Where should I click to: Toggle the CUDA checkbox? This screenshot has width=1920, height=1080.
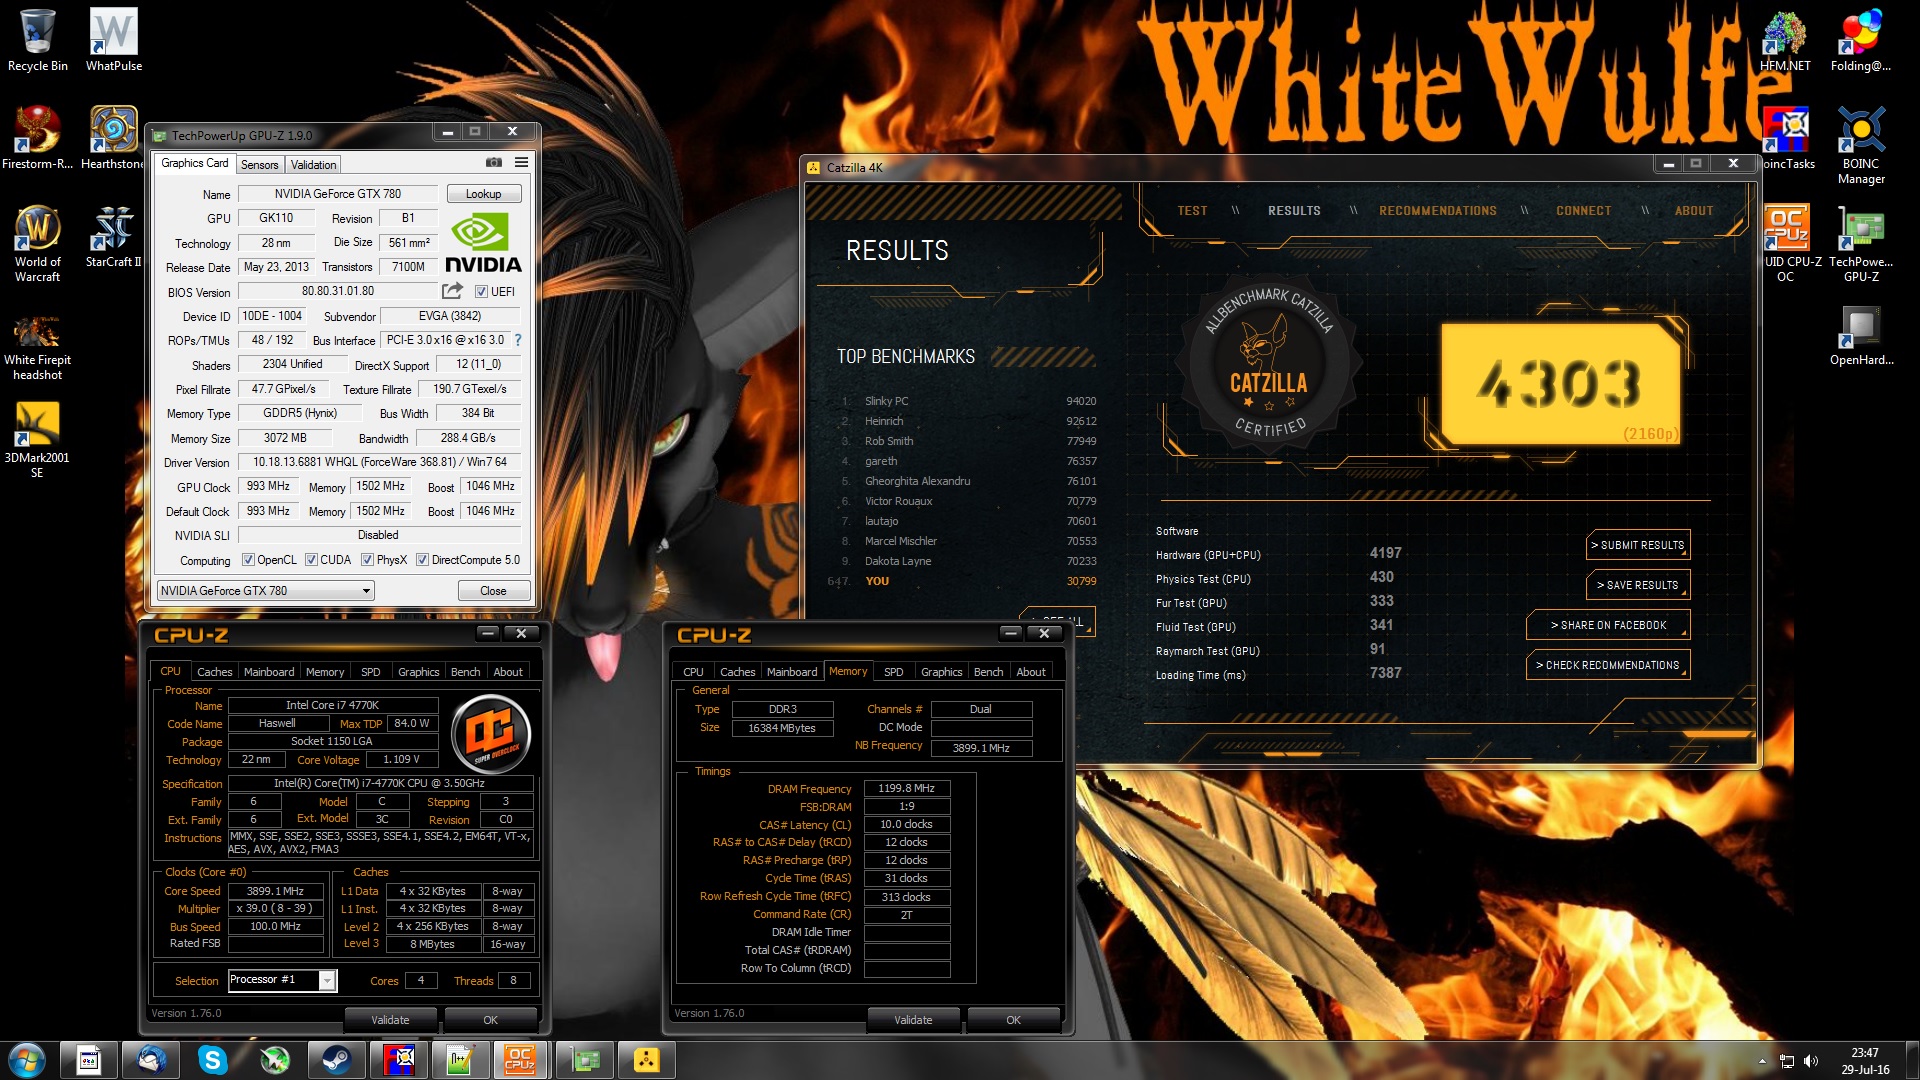(311, 560)
